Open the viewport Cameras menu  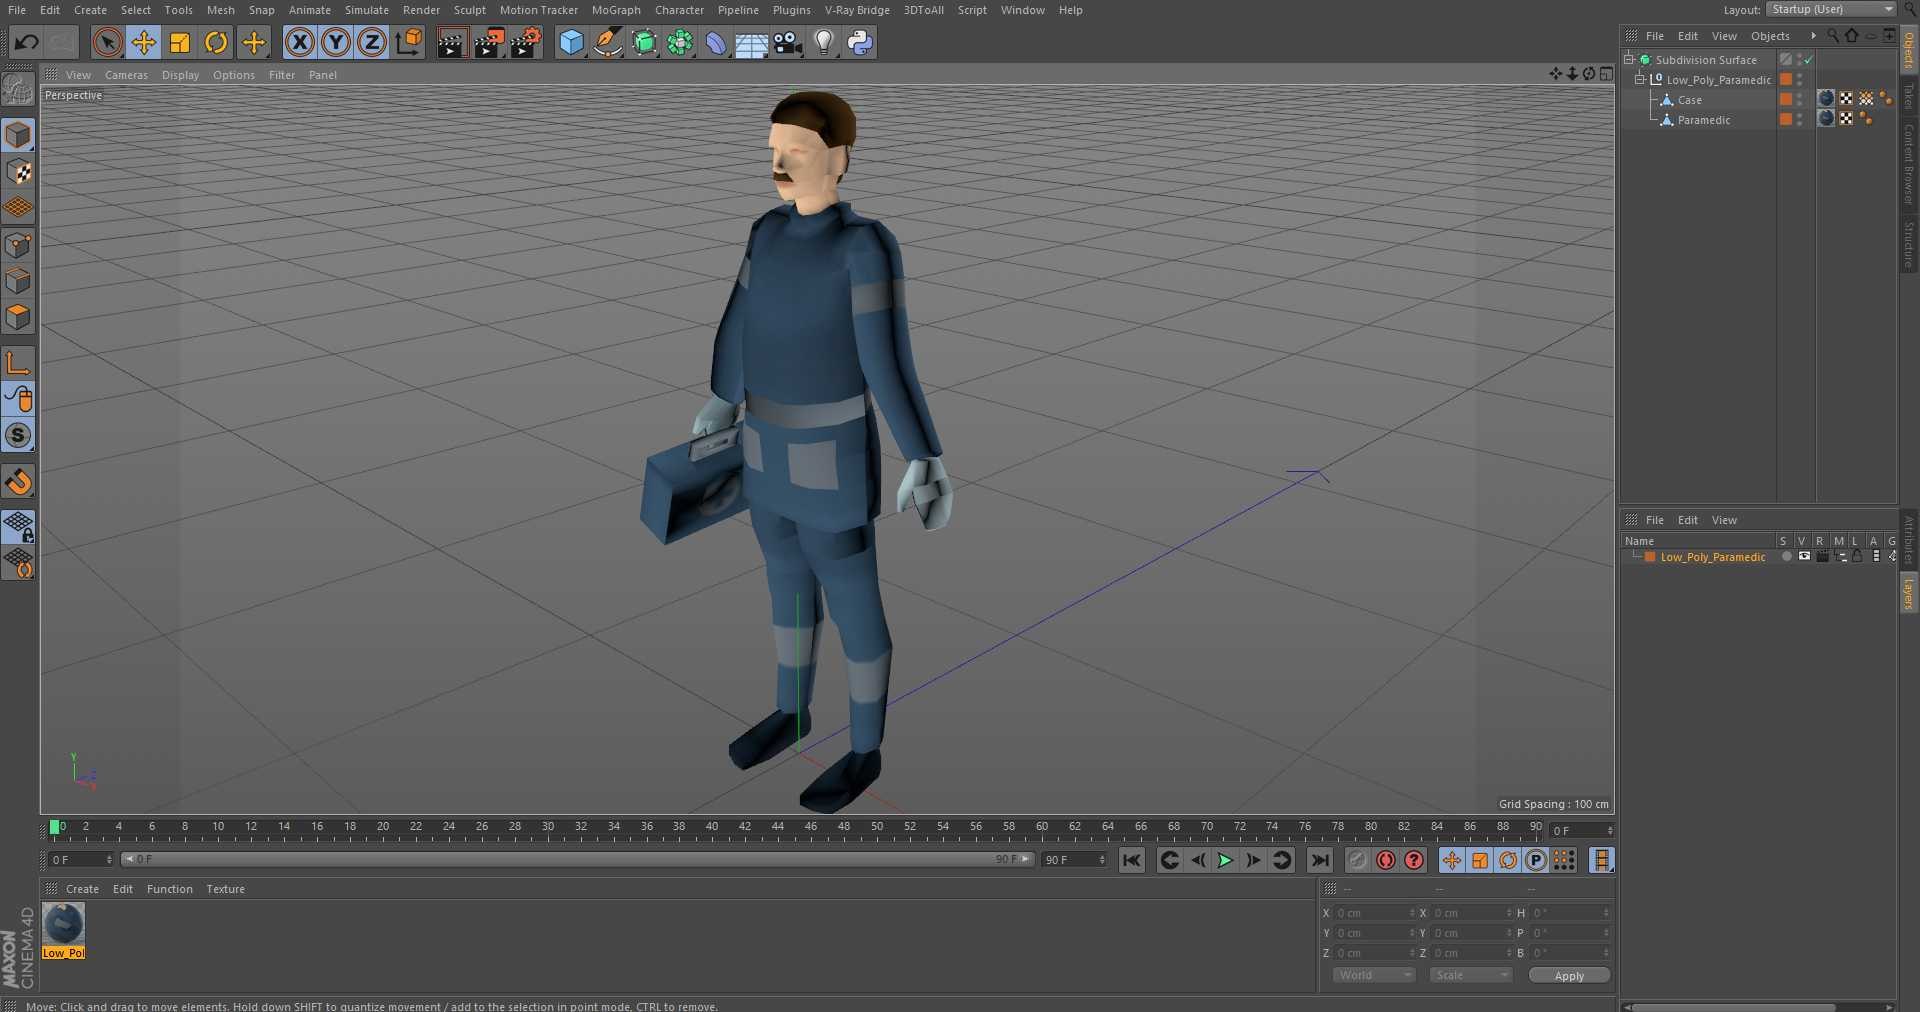126,75
